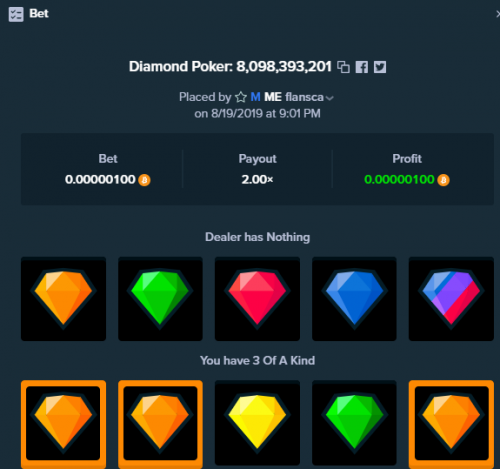Select player's first highlighted orange diamond
The height and width of the screenshot is (469, 500).
tap(63, 423)
